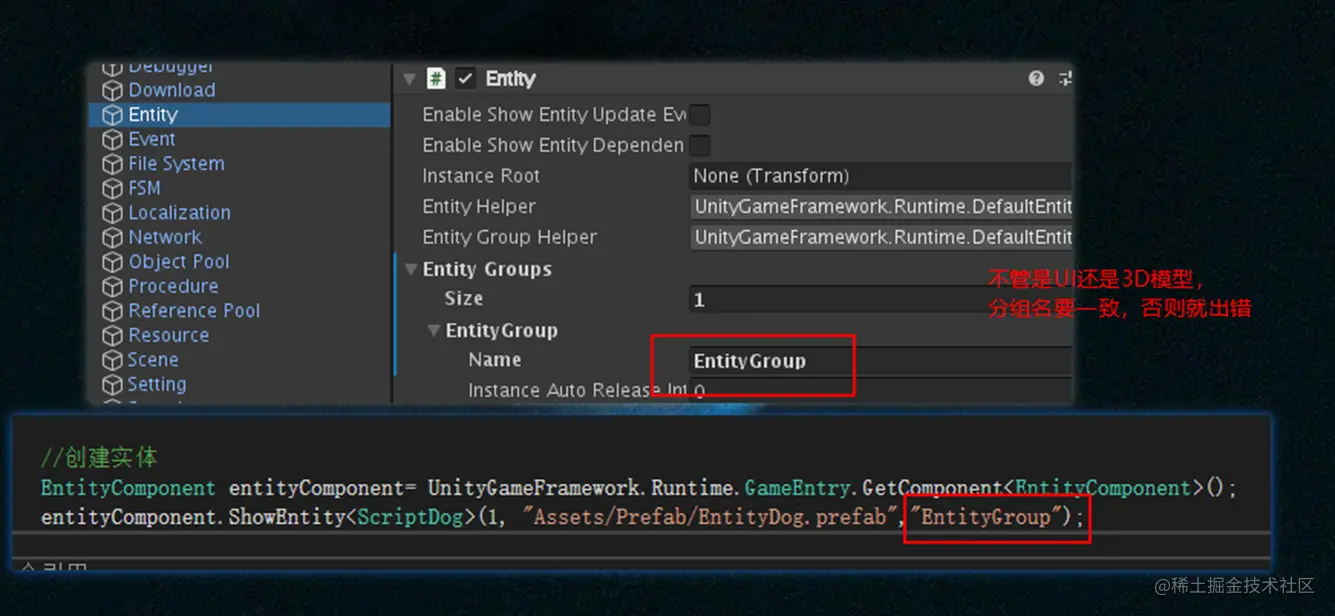Click the Size label

[x=464, y=298]
